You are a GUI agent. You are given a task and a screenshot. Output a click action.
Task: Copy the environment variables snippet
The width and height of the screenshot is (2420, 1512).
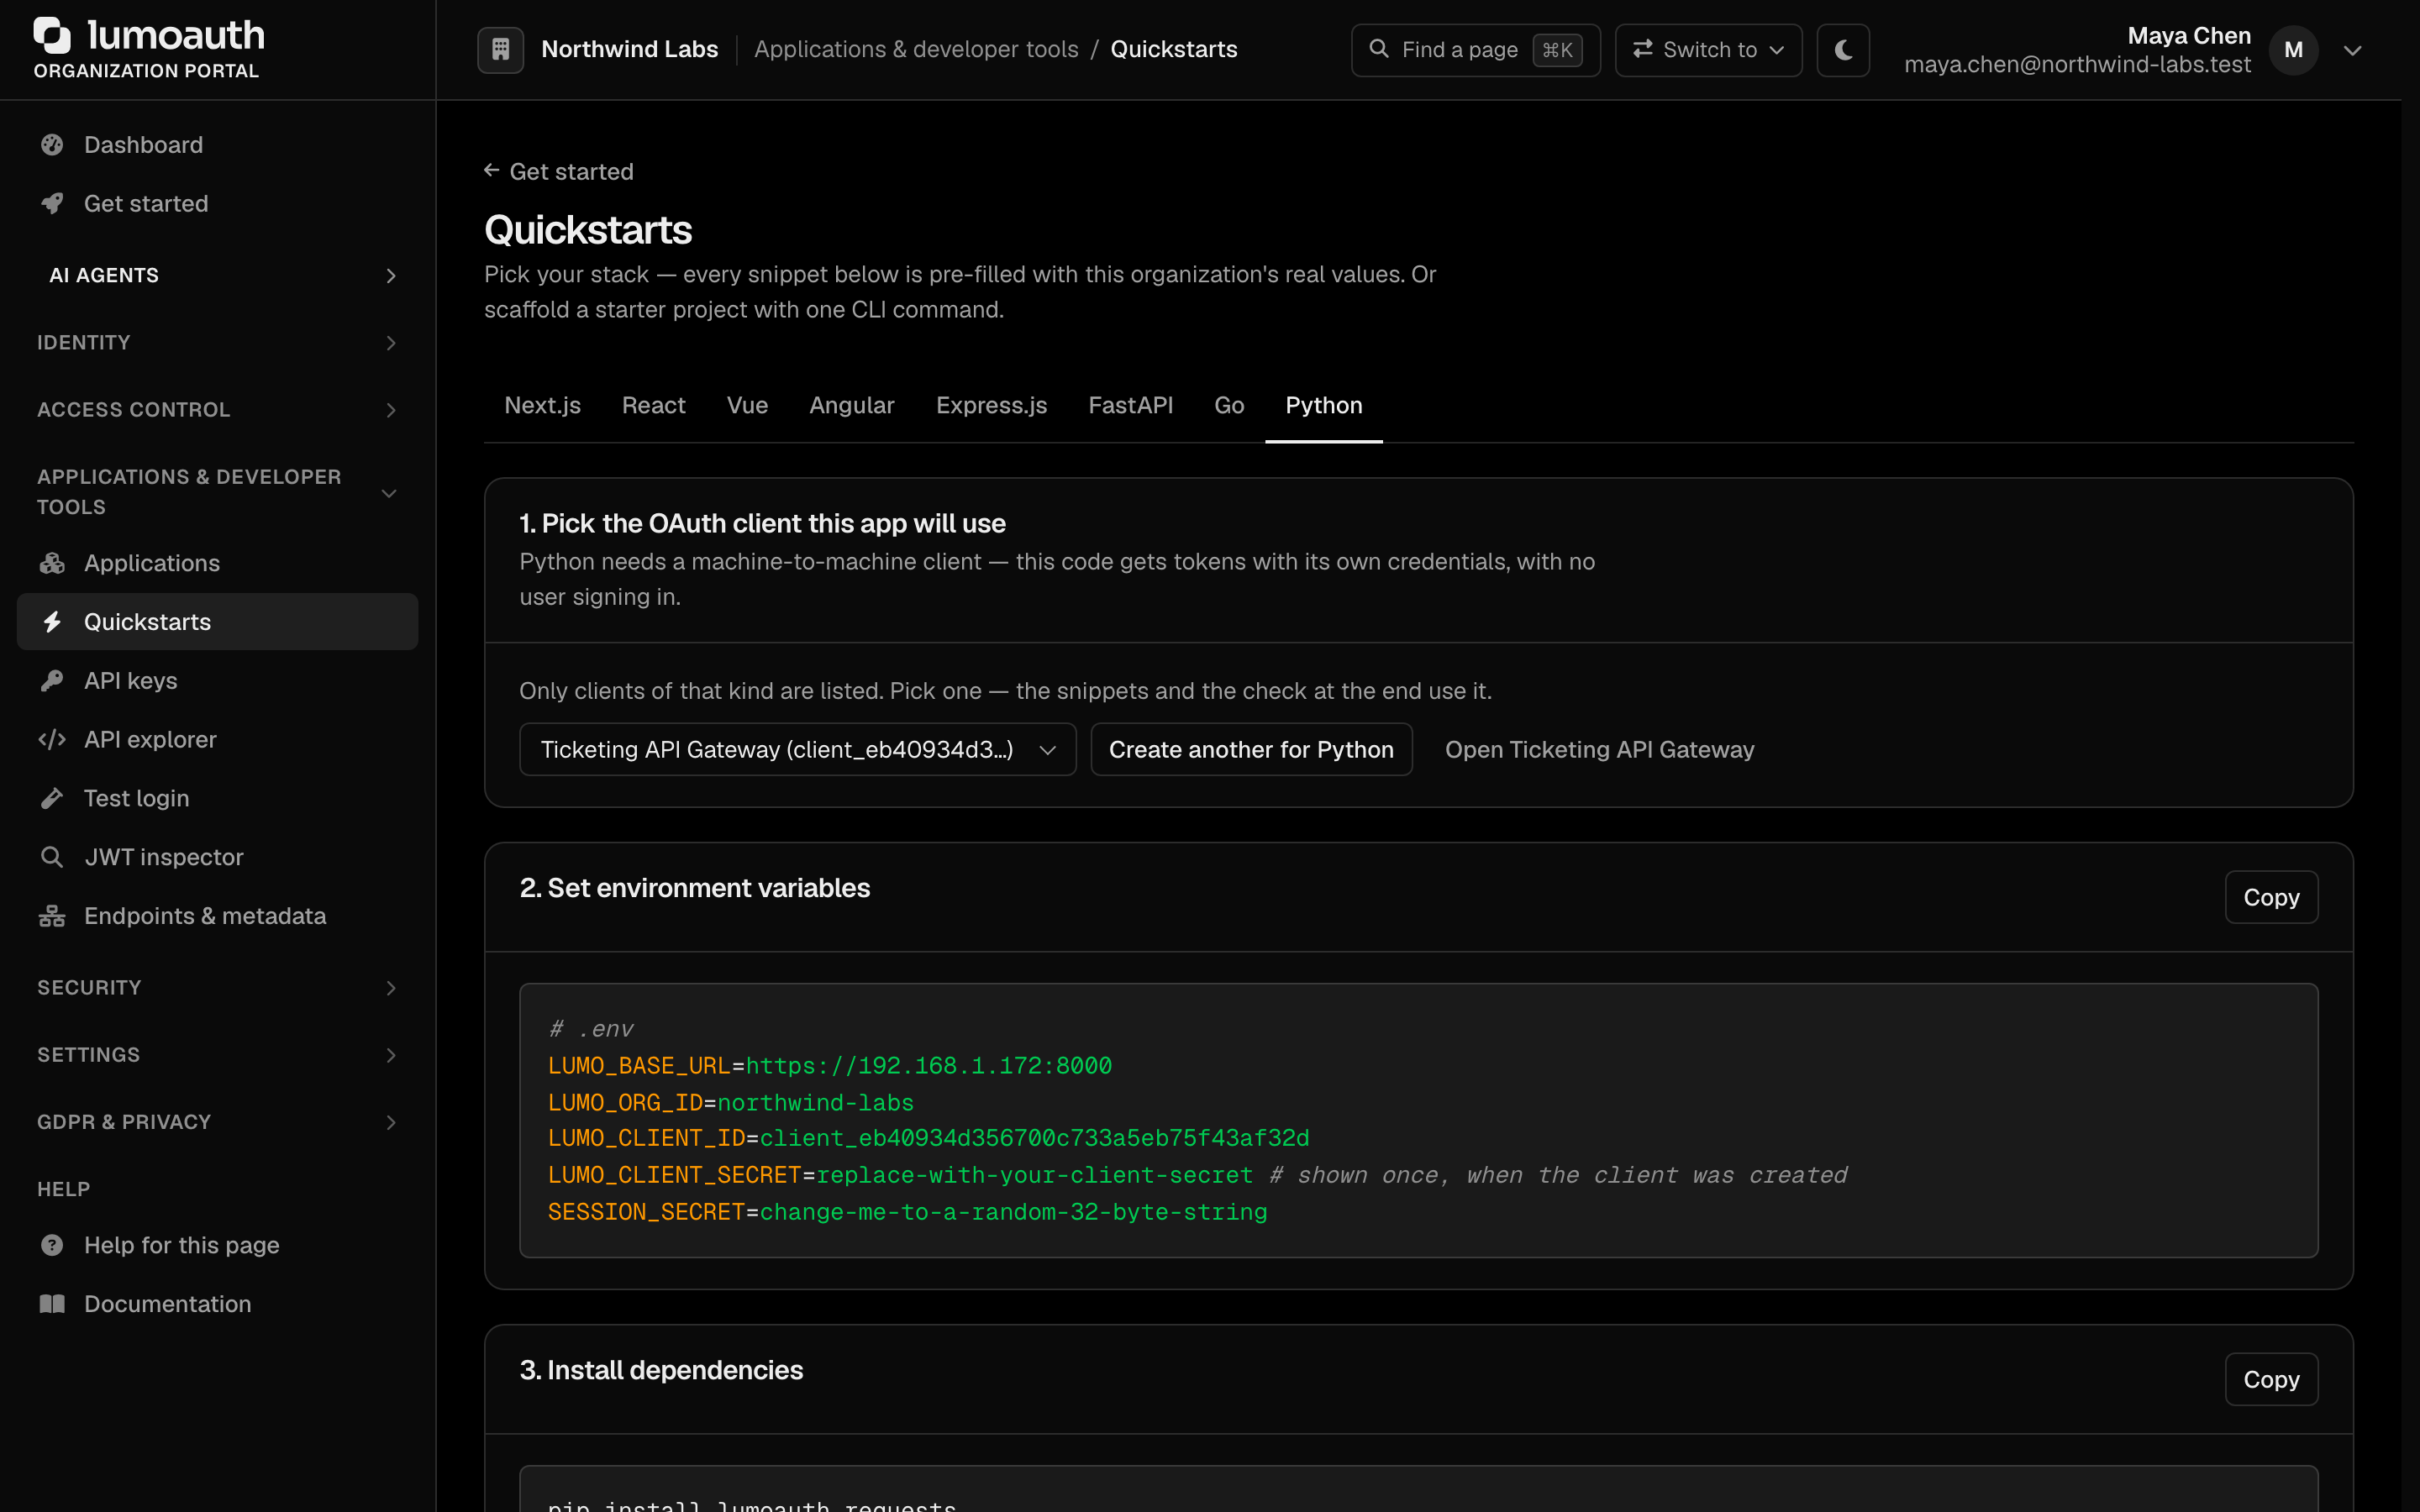click(2271, 897)
